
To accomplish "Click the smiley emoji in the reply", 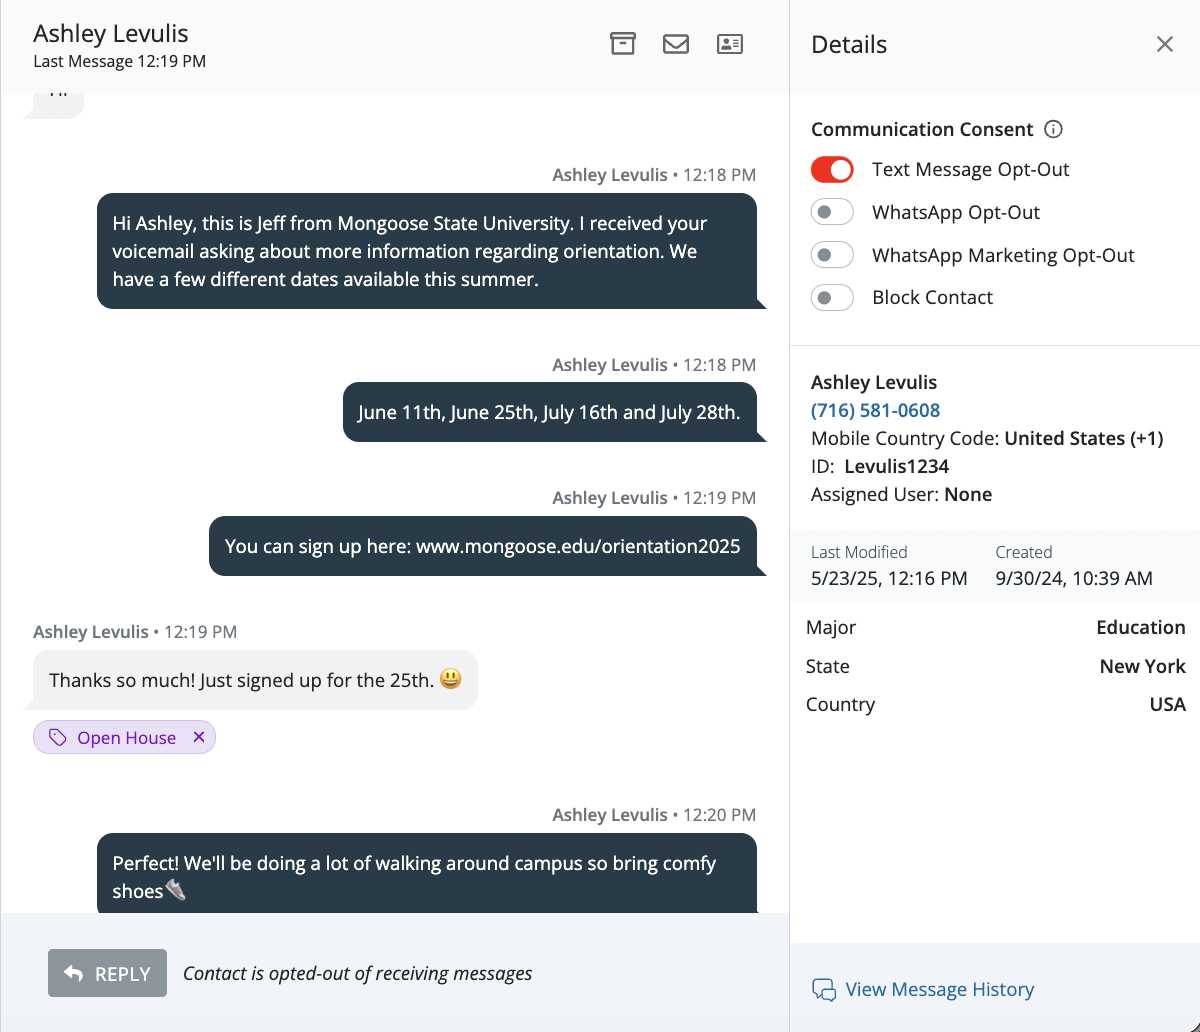I will pos(451,680).
